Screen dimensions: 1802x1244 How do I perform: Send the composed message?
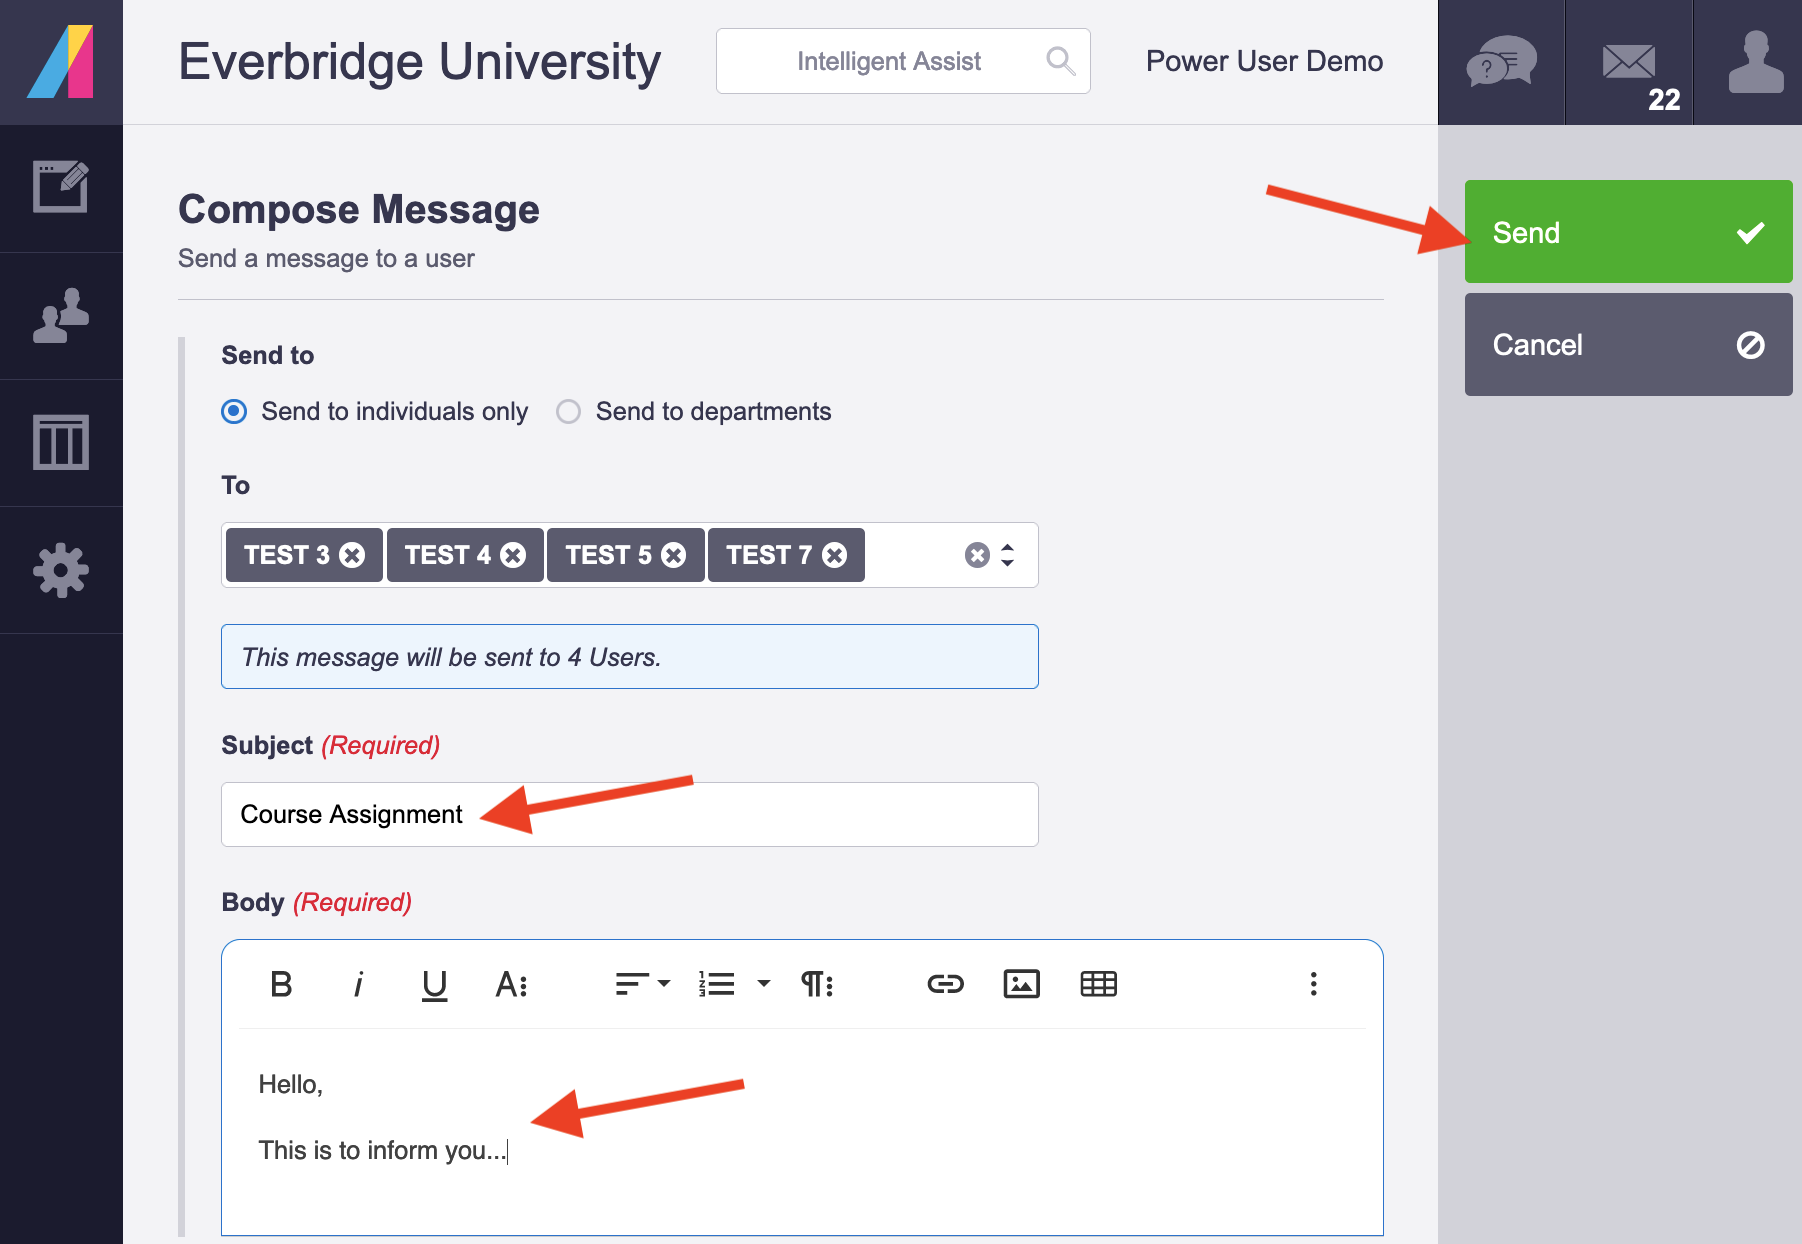1627,231
